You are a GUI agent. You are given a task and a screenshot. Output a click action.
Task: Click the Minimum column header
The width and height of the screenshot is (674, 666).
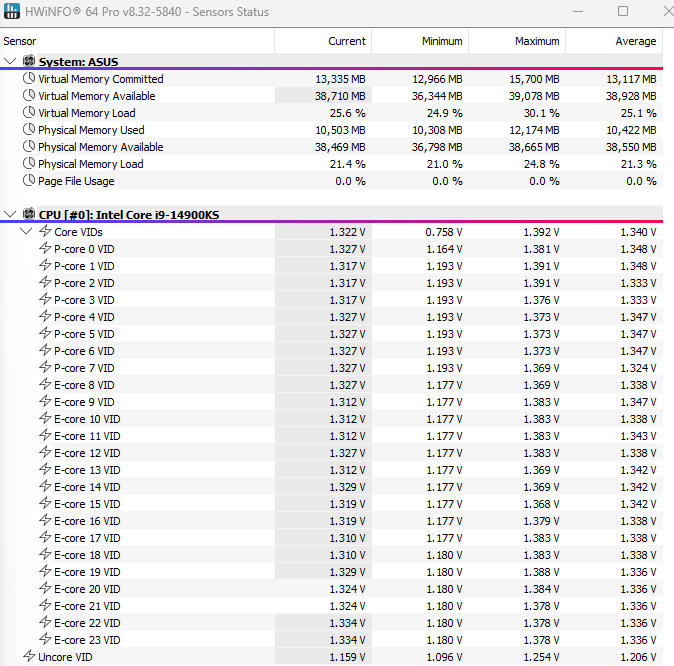pos(420,41)
